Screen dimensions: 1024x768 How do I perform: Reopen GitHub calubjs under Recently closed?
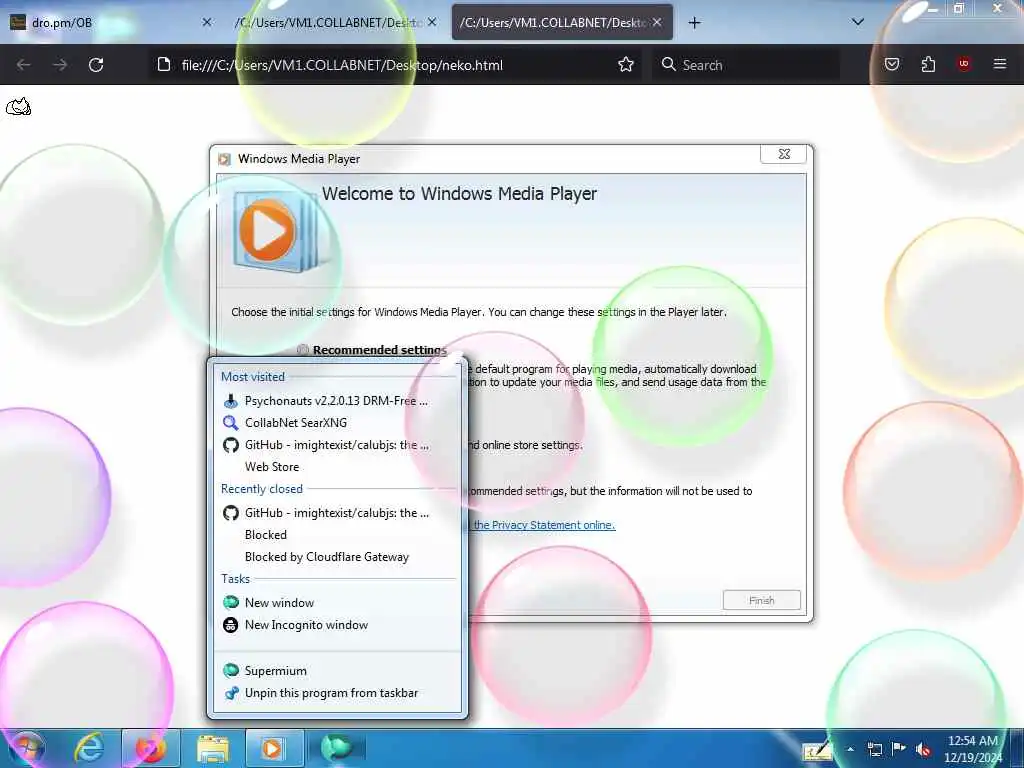click(337, 513)
